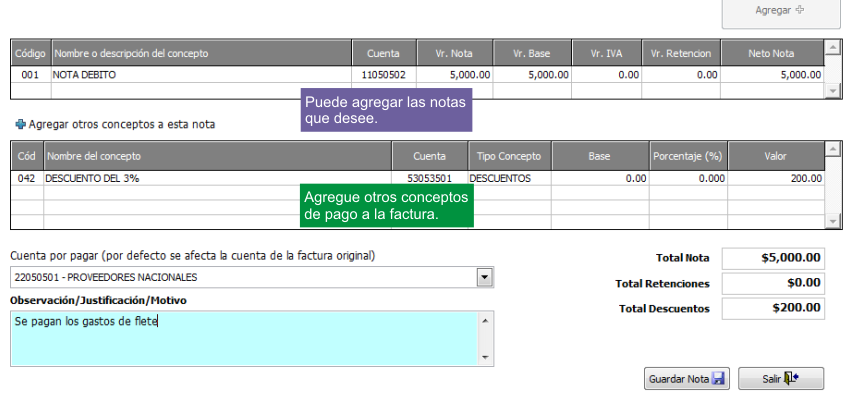The height and width of the screenshot is (413, 850).
Task: Click the Base cell of DESCUENTO row
Action: coord(600,178)
